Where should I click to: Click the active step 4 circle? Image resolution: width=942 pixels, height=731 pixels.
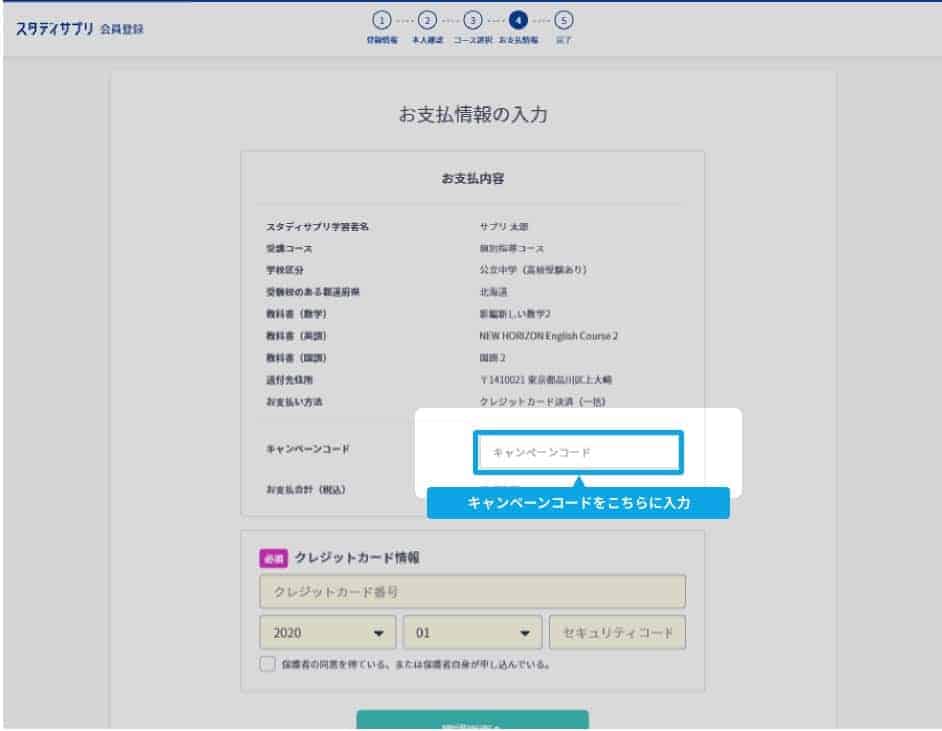click(x=517, y=19)
